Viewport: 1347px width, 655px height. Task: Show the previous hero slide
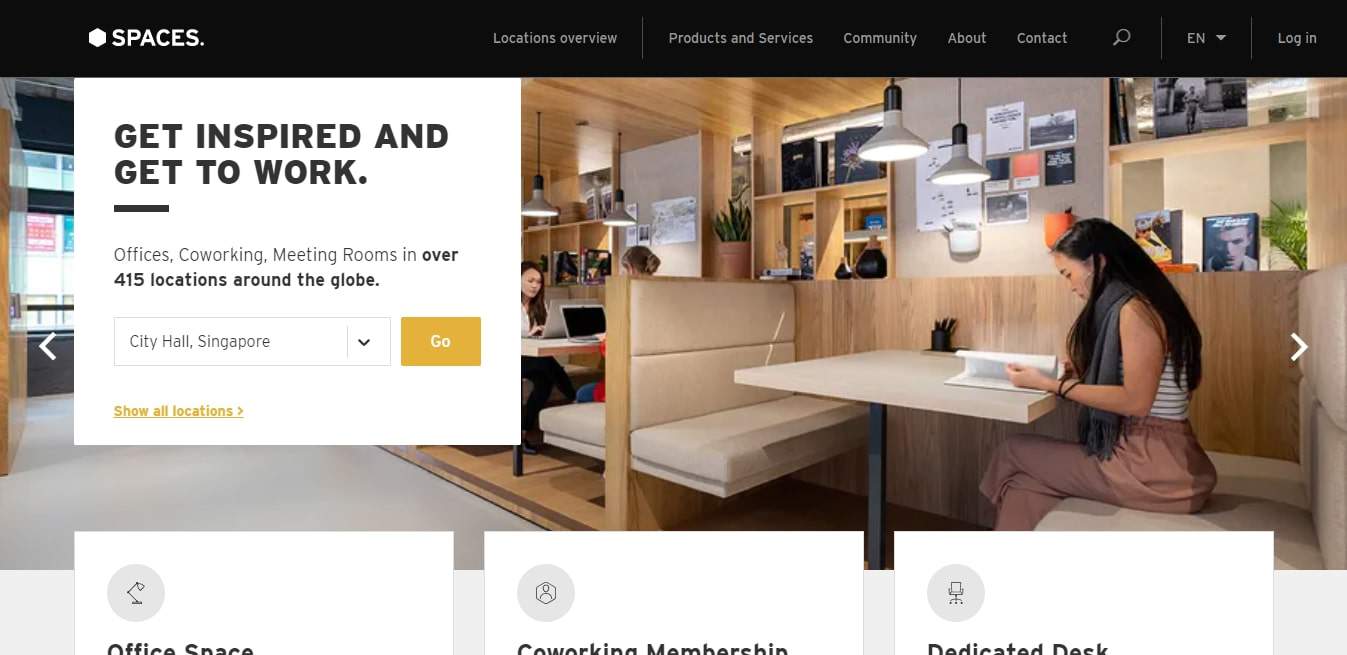[47, 346]
